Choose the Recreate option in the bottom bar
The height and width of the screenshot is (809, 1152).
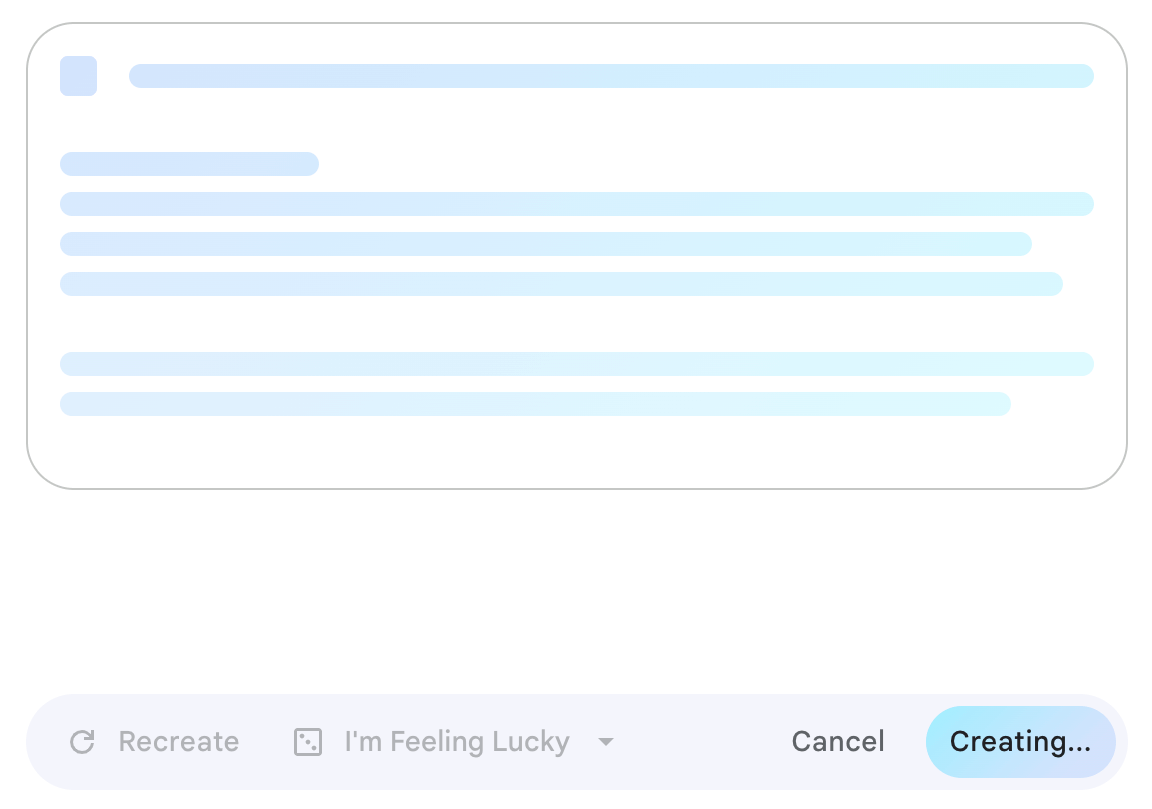coord(178,742)
